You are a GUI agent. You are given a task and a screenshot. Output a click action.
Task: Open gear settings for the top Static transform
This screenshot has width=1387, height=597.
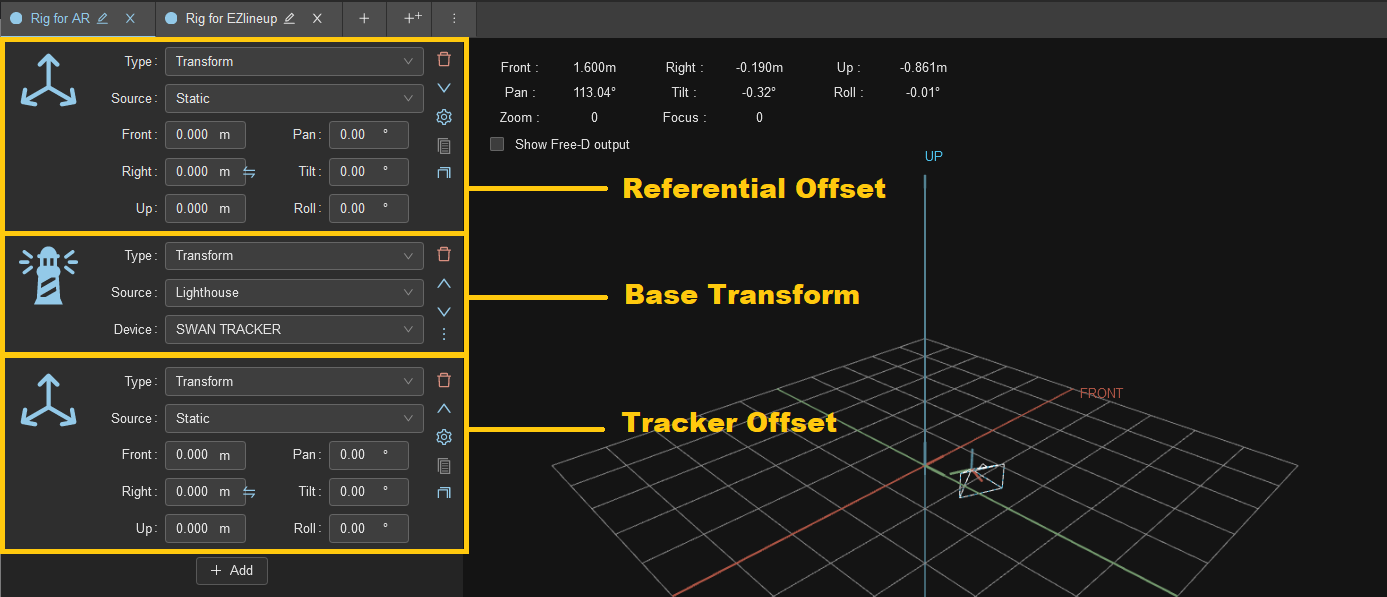coord(444,117)
